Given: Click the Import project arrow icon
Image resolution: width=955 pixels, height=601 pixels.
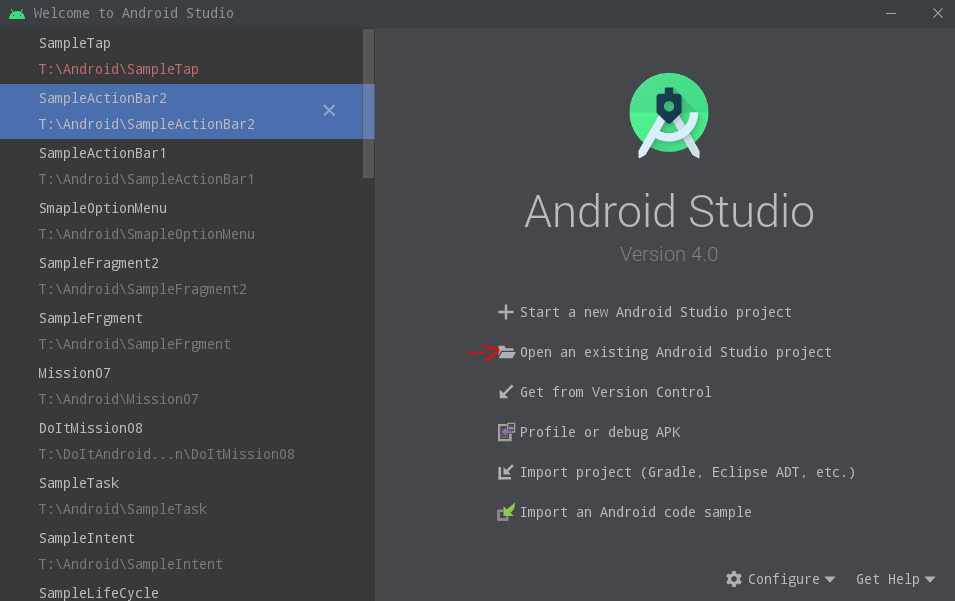Looking at the screenshot, I should 506,473.
